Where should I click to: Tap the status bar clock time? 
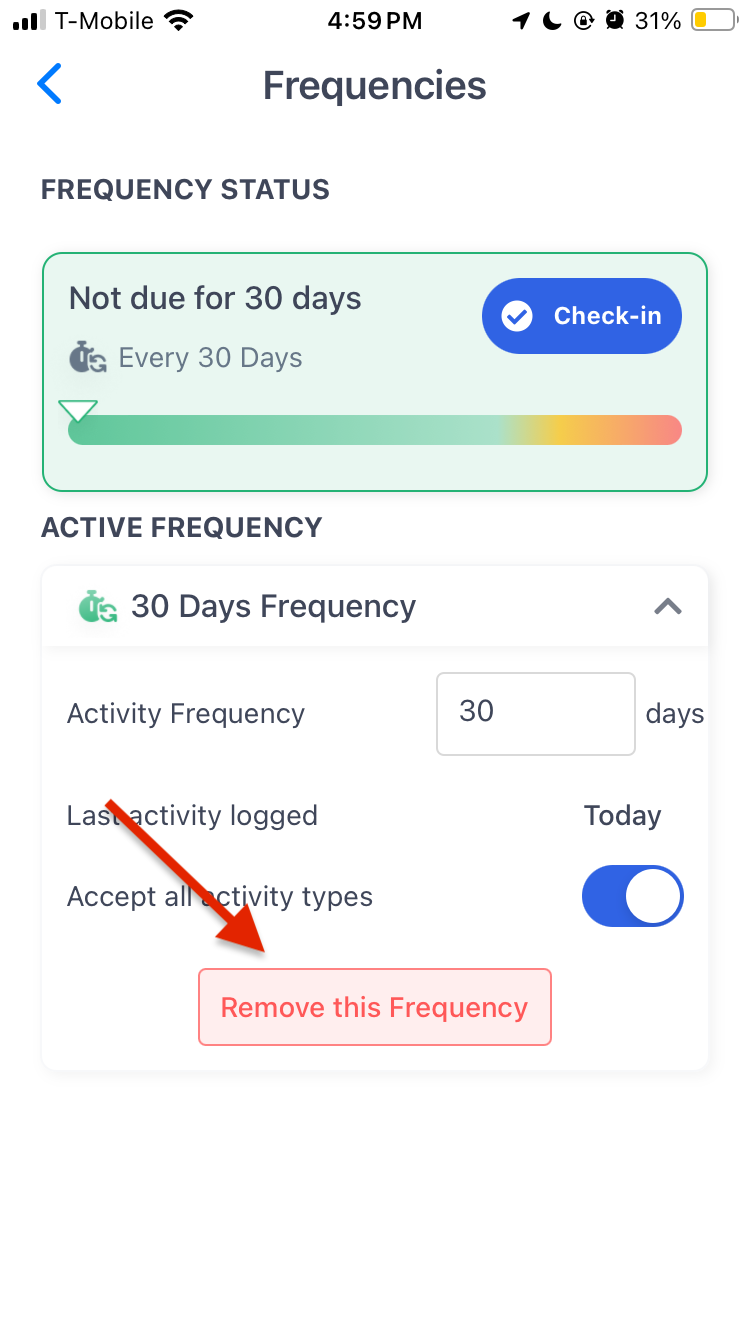(x=375, y=20)
